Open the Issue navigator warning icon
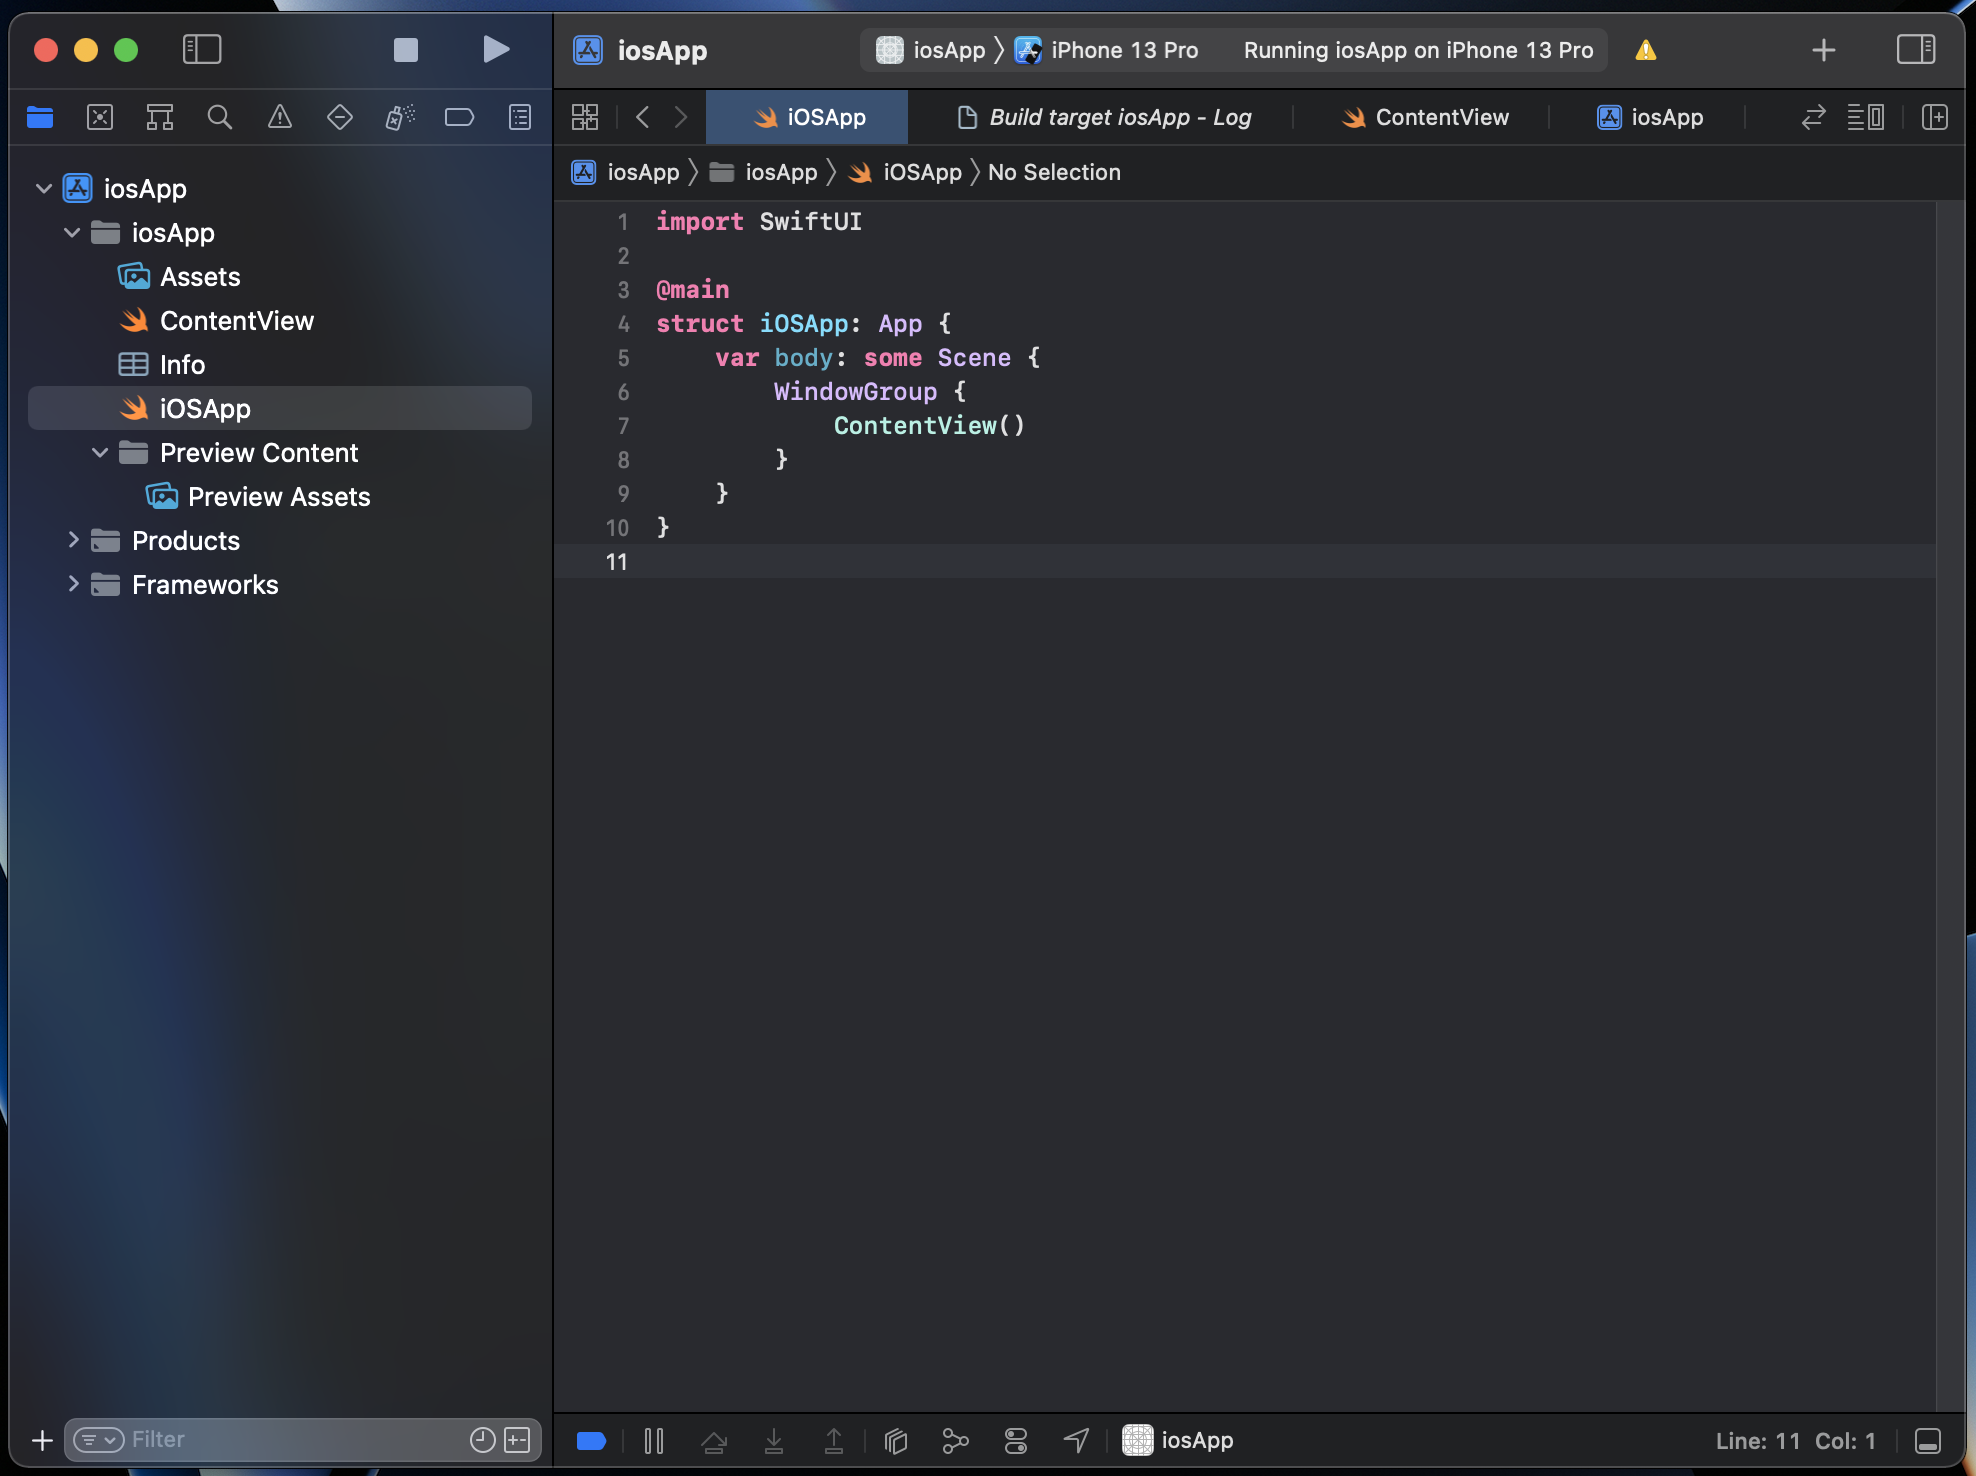The image size is (1976, 1476). [280, 118]
